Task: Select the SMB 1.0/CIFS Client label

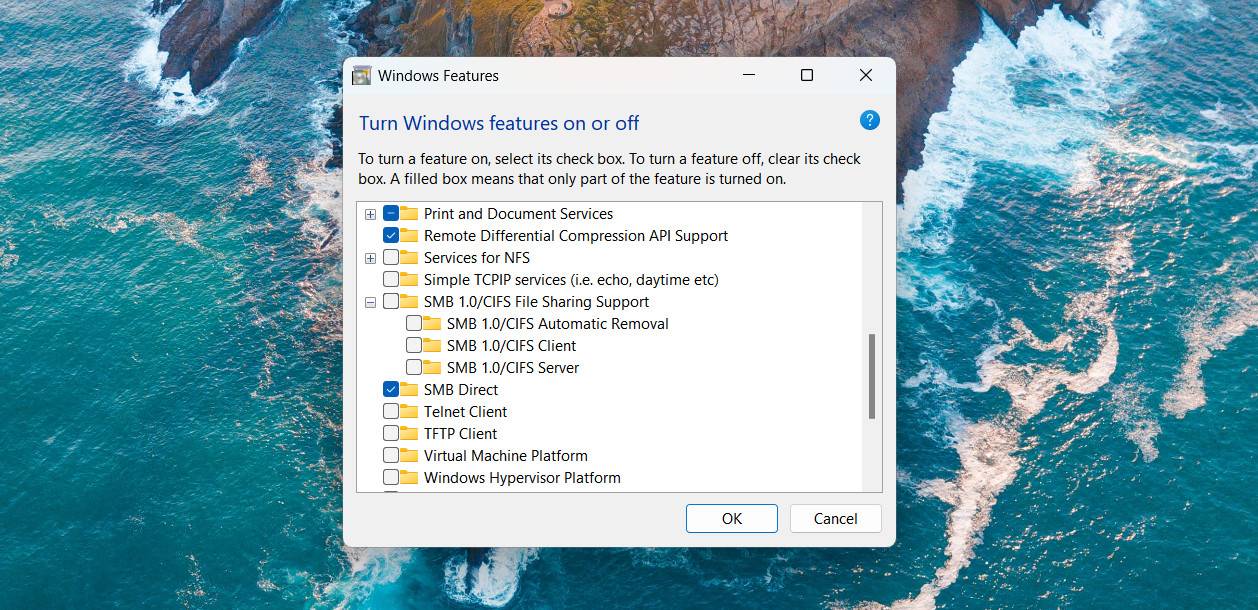Action: click(x=512, y=345)
